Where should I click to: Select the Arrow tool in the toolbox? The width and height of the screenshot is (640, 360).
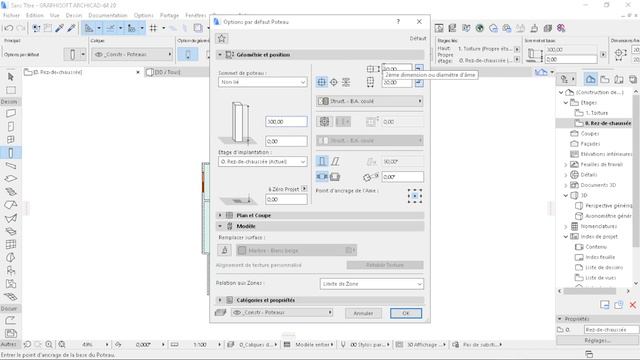pyautogui.click(x=11, y=77)
